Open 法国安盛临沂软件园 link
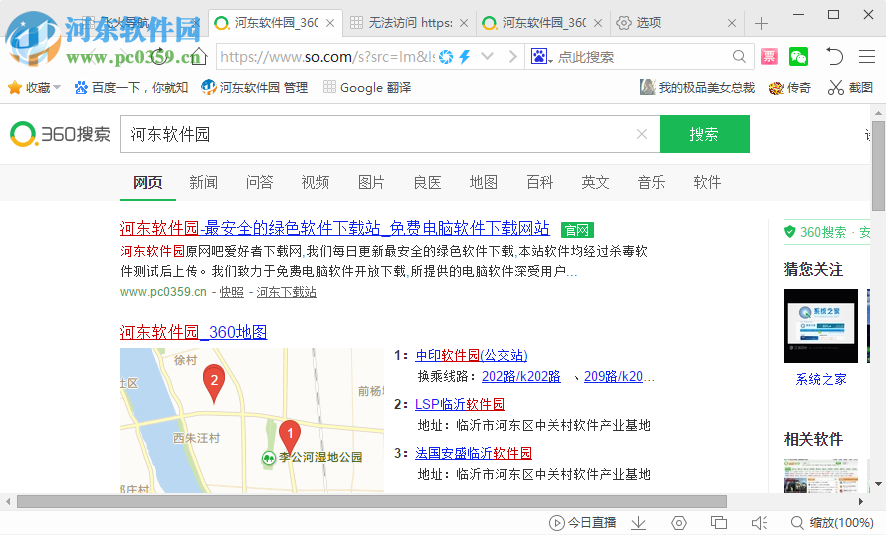Viewport: 886px width, 535px height. [x=474, y=453]
